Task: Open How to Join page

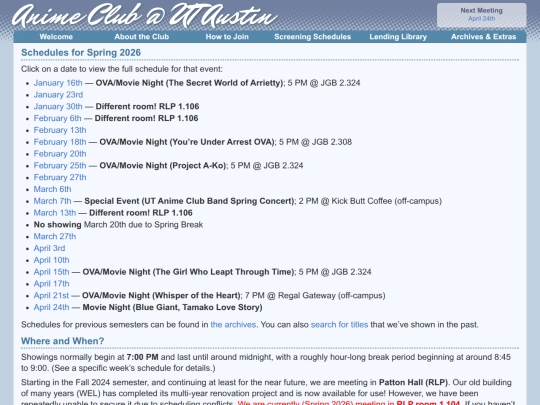Action: tap(227, 37)
